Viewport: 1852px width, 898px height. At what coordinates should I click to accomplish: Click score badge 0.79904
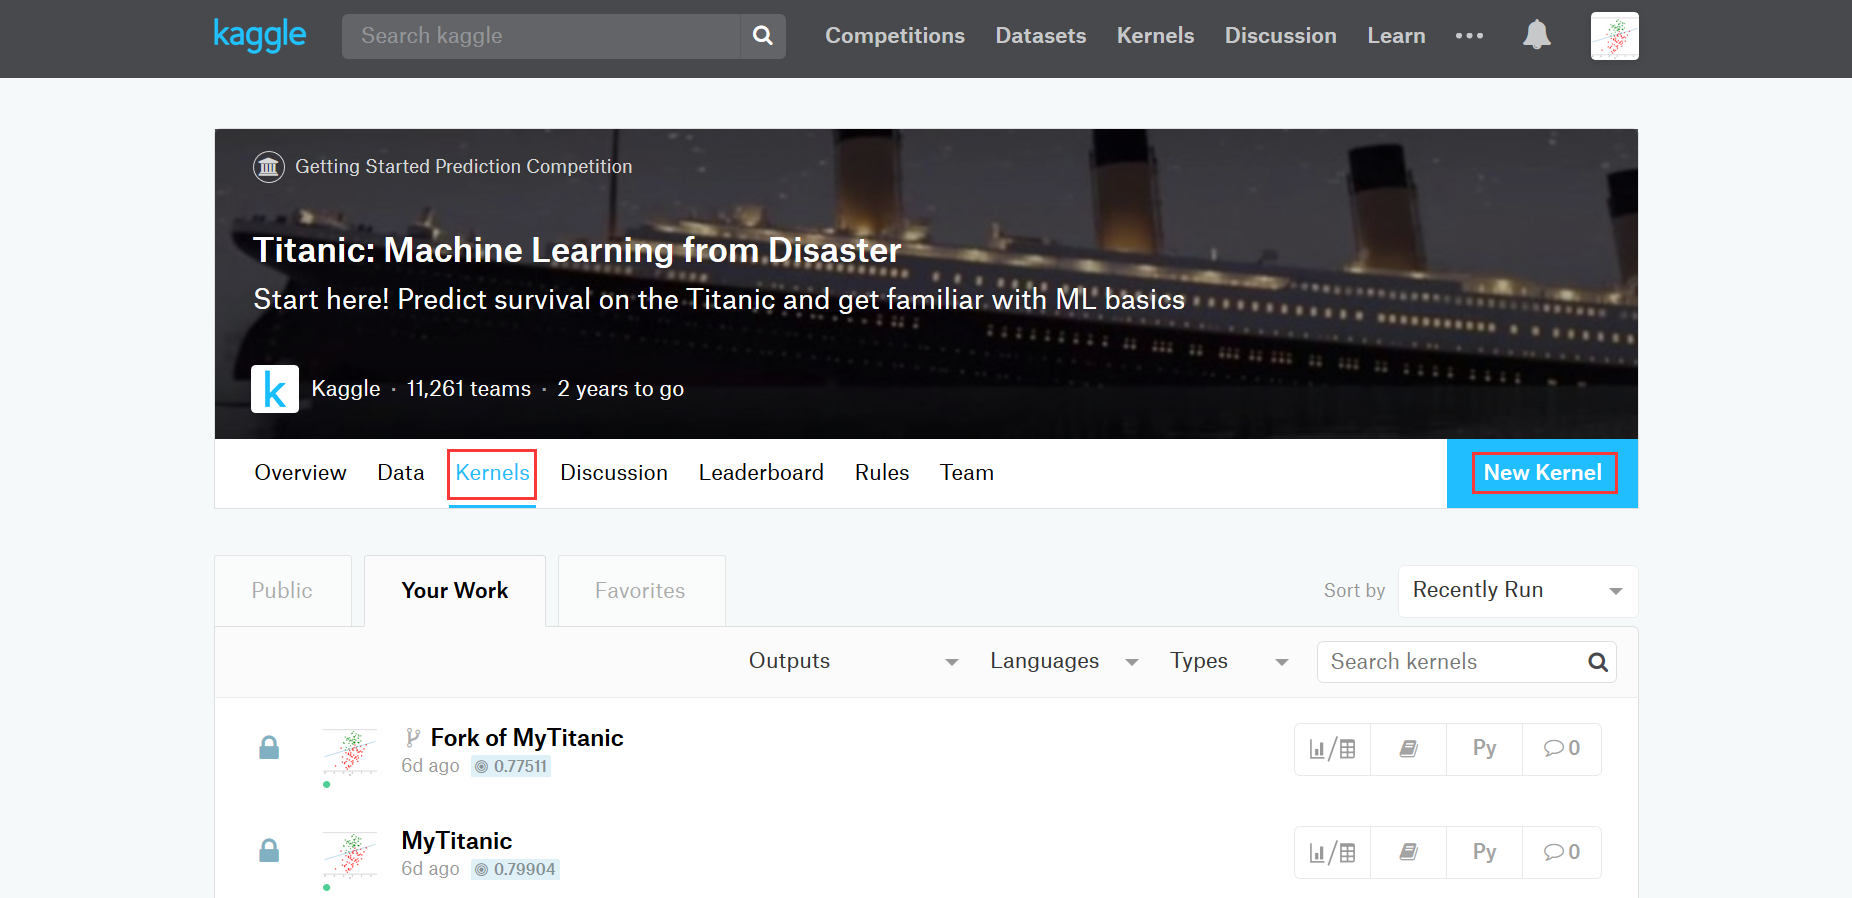515,870
